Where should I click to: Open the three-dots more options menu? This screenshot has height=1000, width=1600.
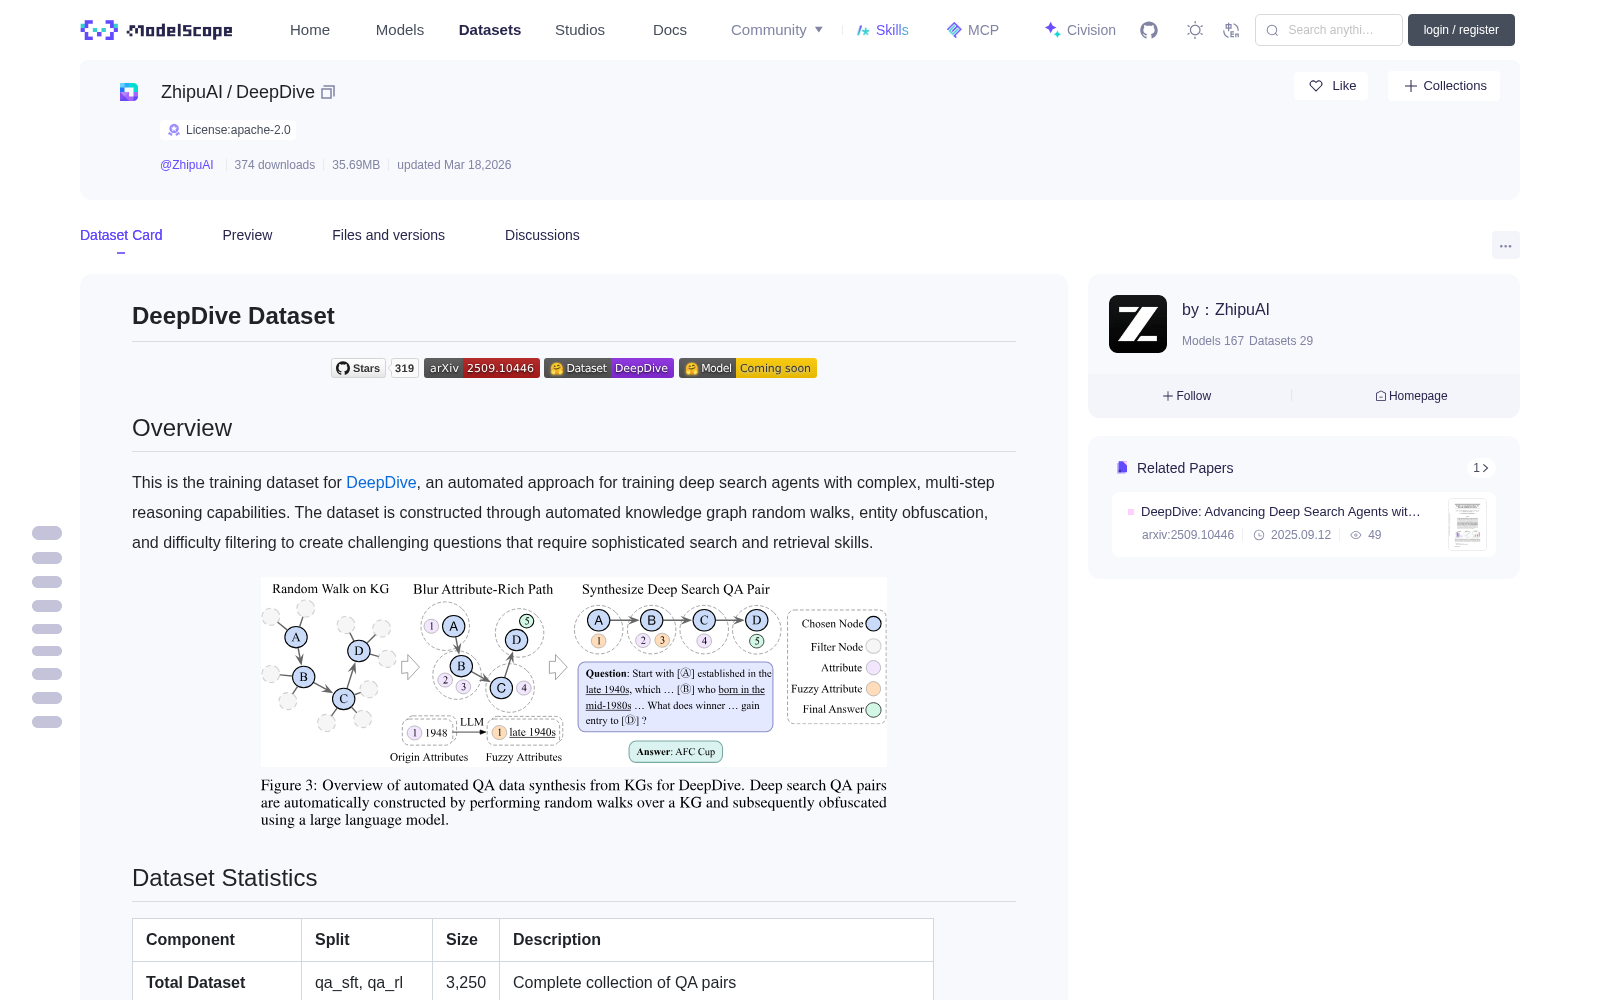coord(1505,245)
